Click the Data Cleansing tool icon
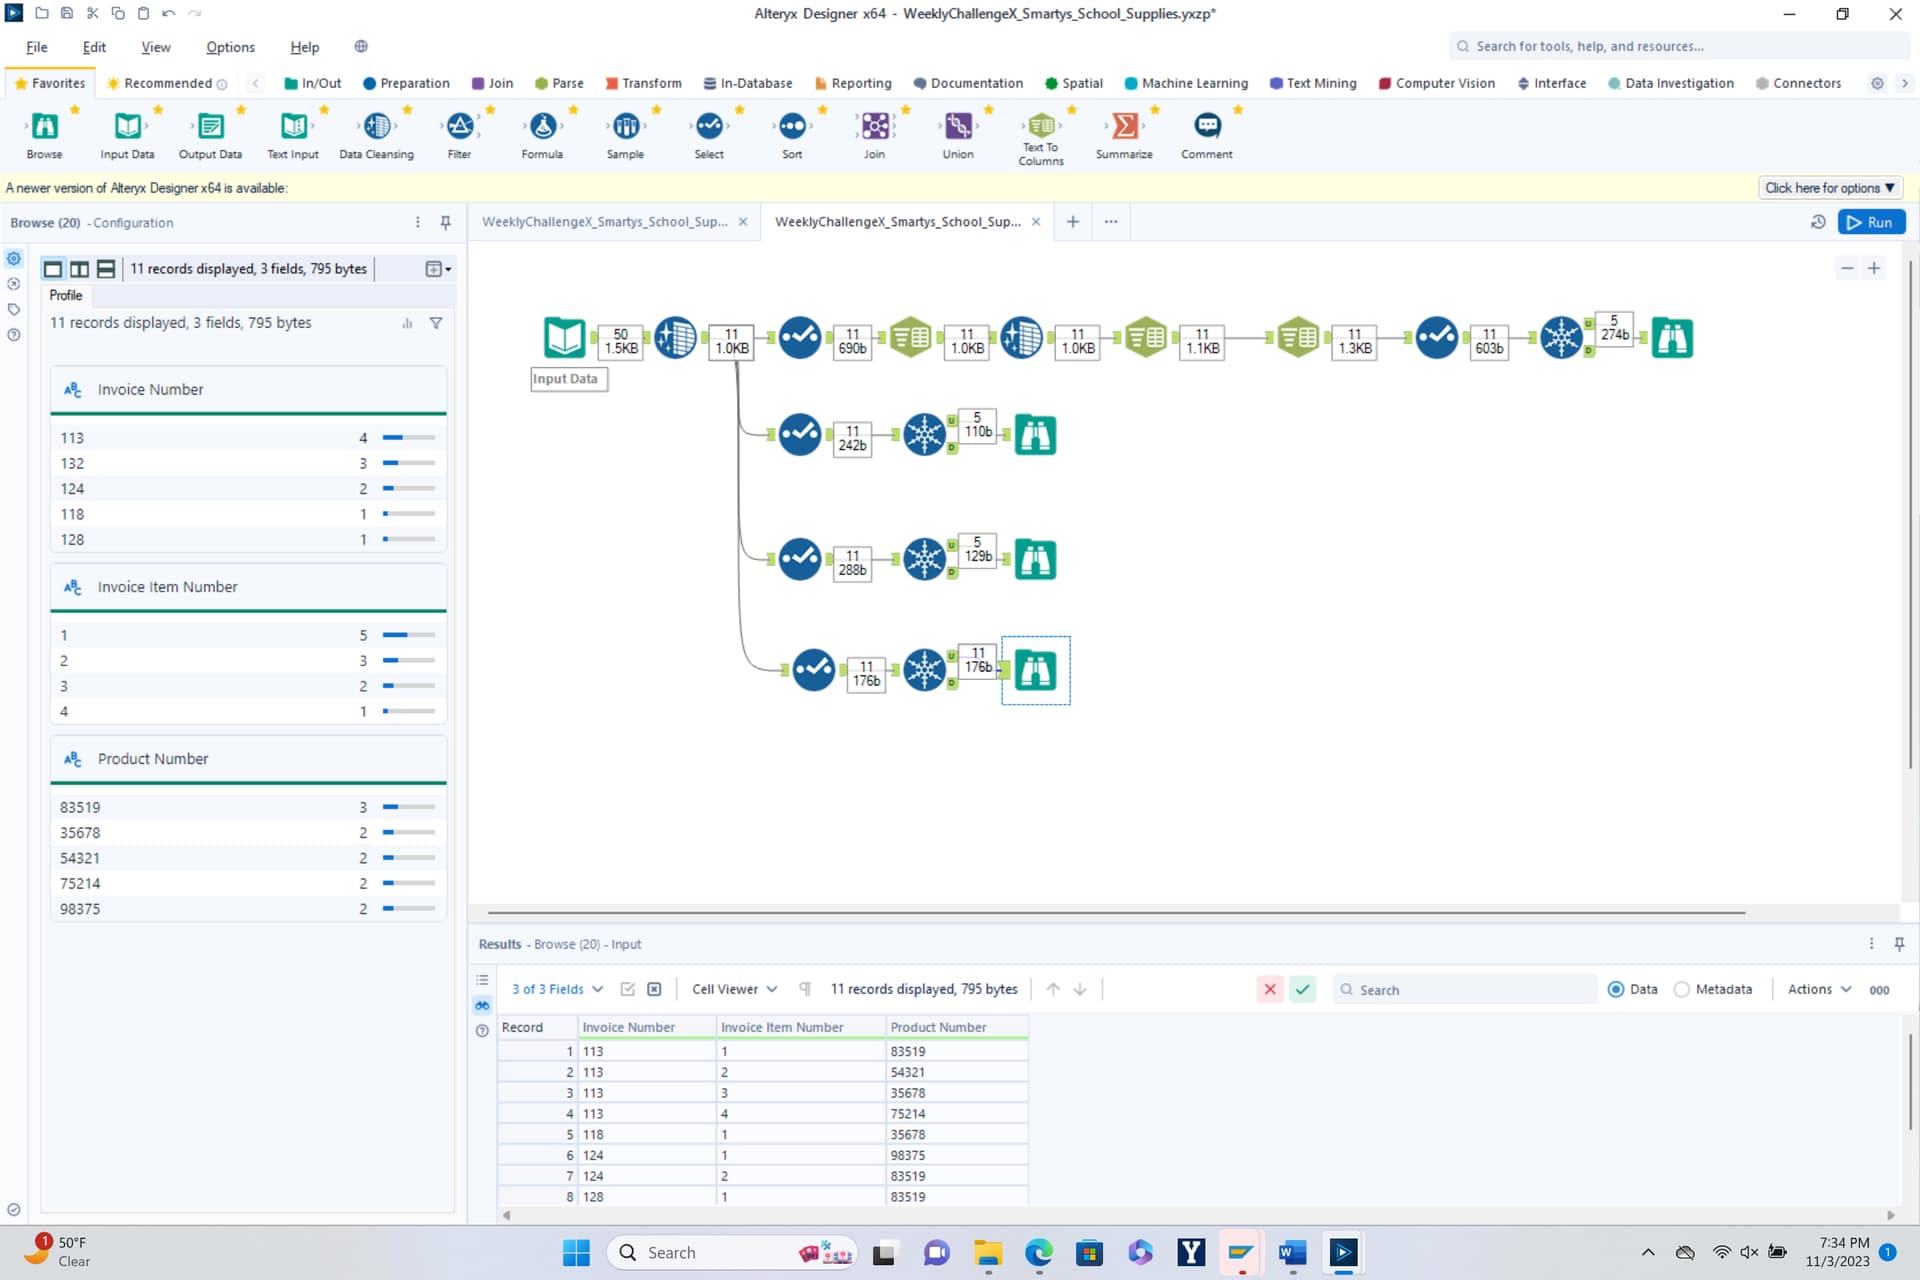 tap(376, 127)
